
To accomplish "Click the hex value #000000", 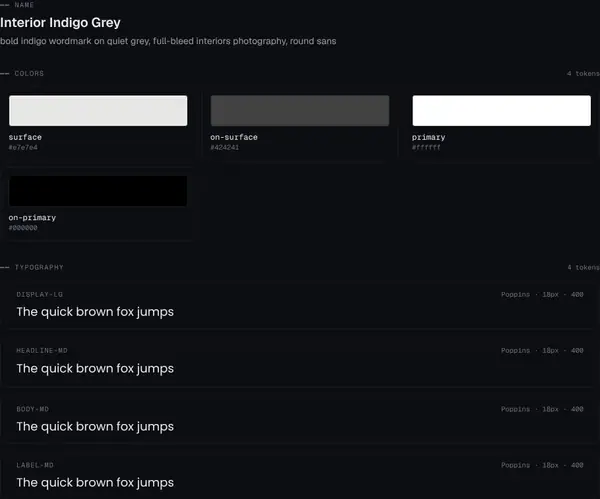I will (x=23, y=228).
